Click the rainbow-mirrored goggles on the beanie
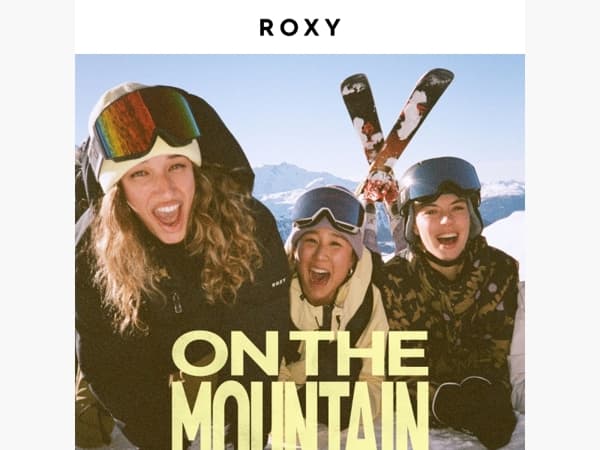Viewport: 600px width, 450px height. click(147, 122)
